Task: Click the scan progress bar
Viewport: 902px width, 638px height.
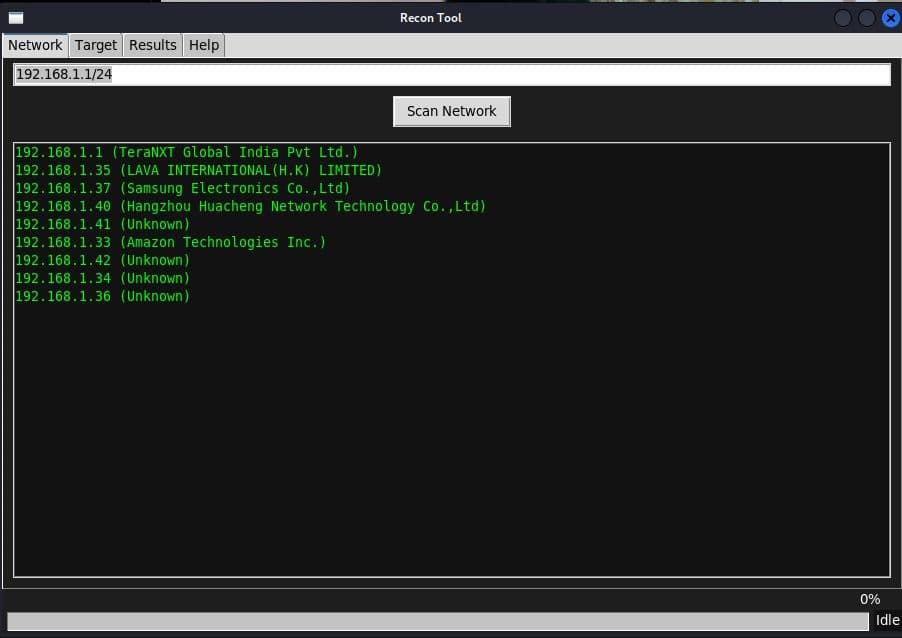Action: click(437, 621)
